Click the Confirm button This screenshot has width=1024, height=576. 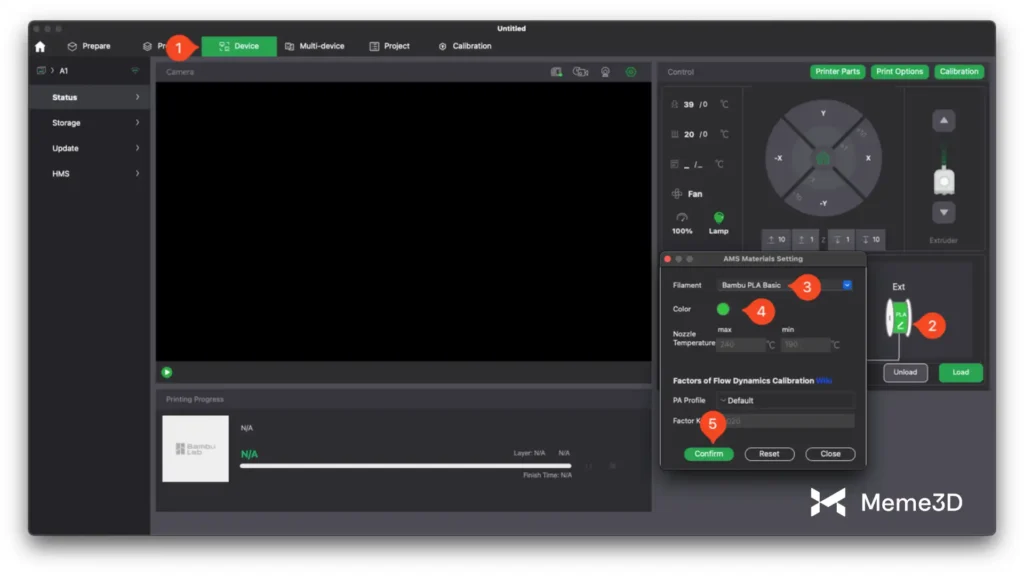(709, 454)
